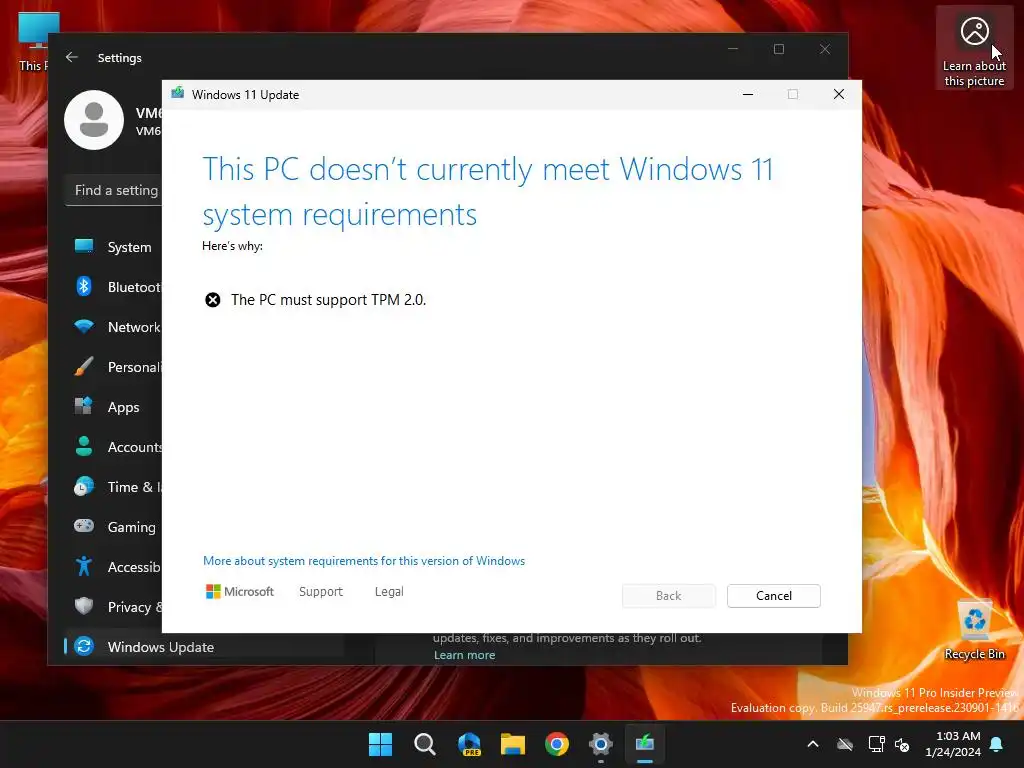This screenshot has height=768, width=1024.
Task: Click the Privacy shield icon in Settings
Action: click(x=84, y=606)
